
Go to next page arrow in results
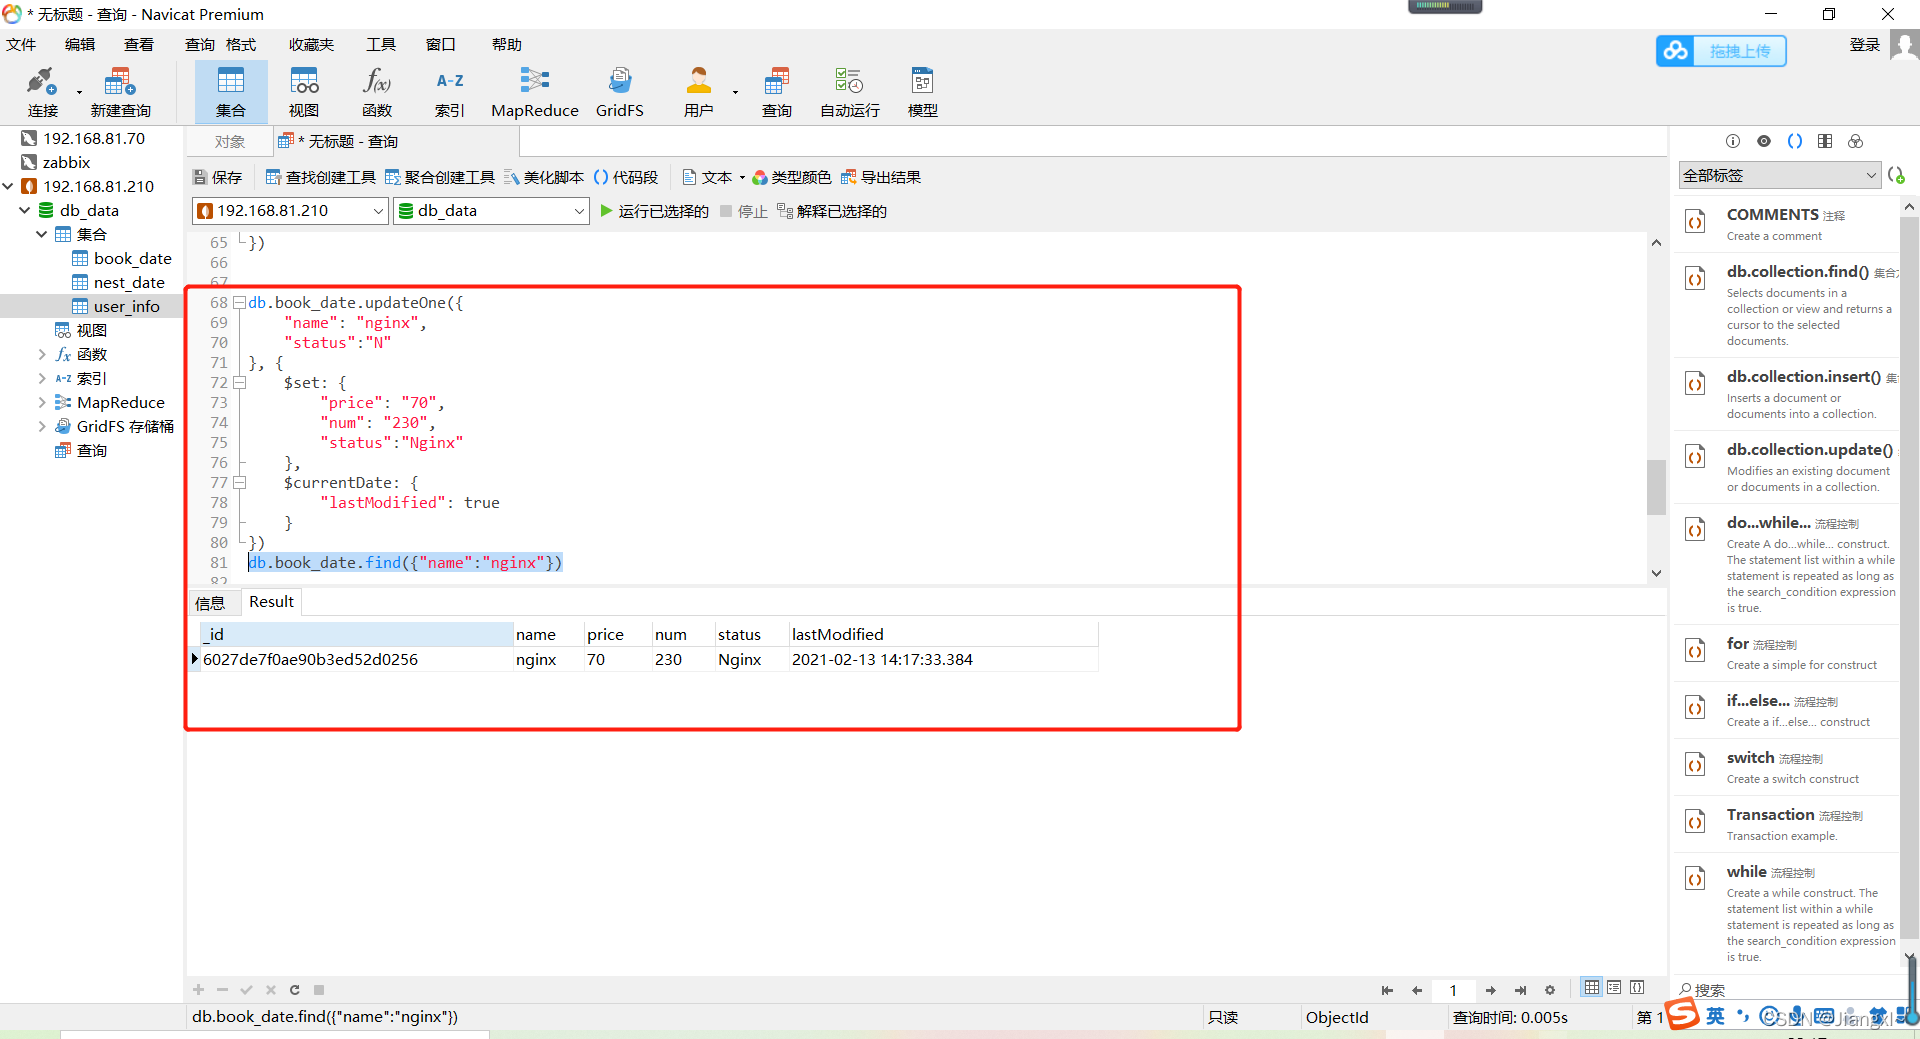1491,990
